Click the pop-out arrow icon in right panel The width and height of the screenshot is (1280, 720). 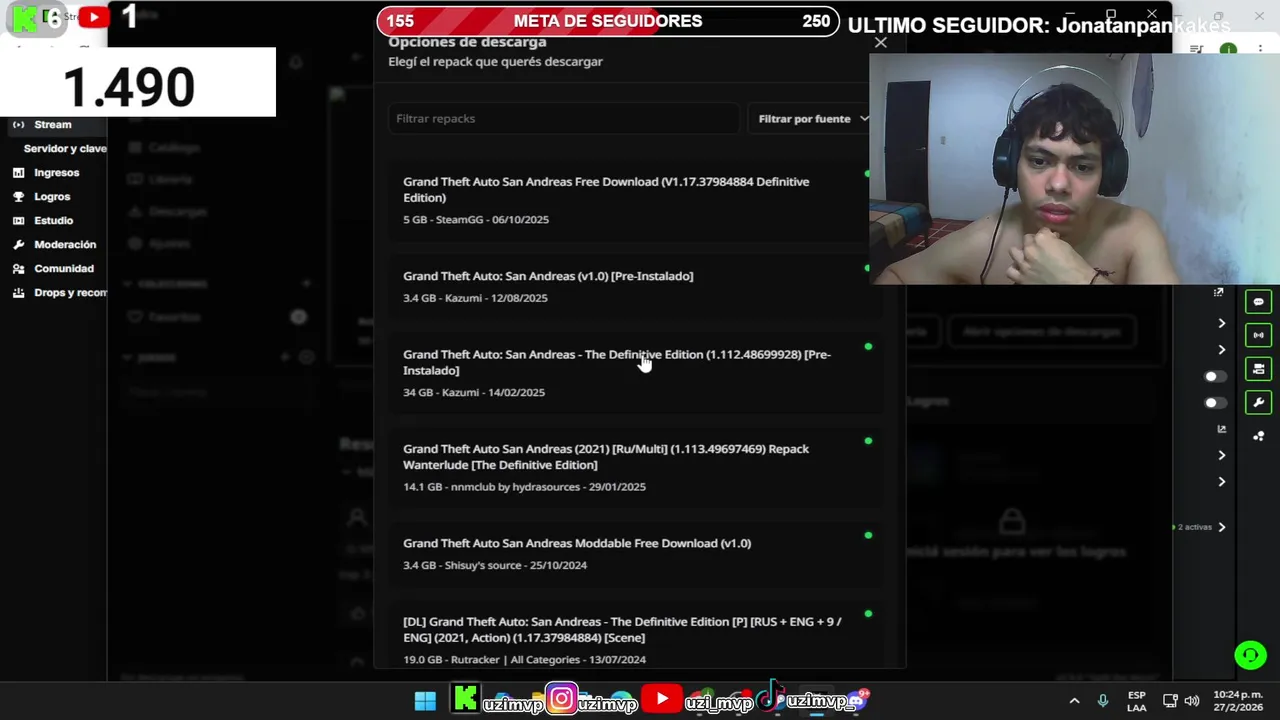coord(1218,293)
